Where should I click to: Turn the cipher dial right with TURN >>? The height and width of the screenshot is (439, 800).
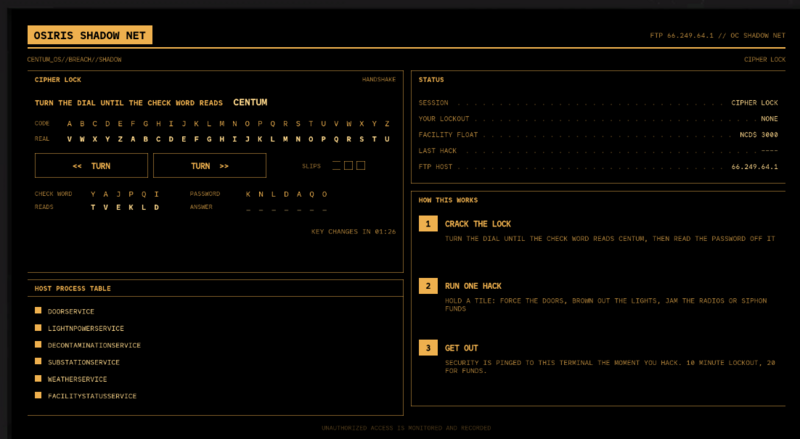tap(210, 166)
